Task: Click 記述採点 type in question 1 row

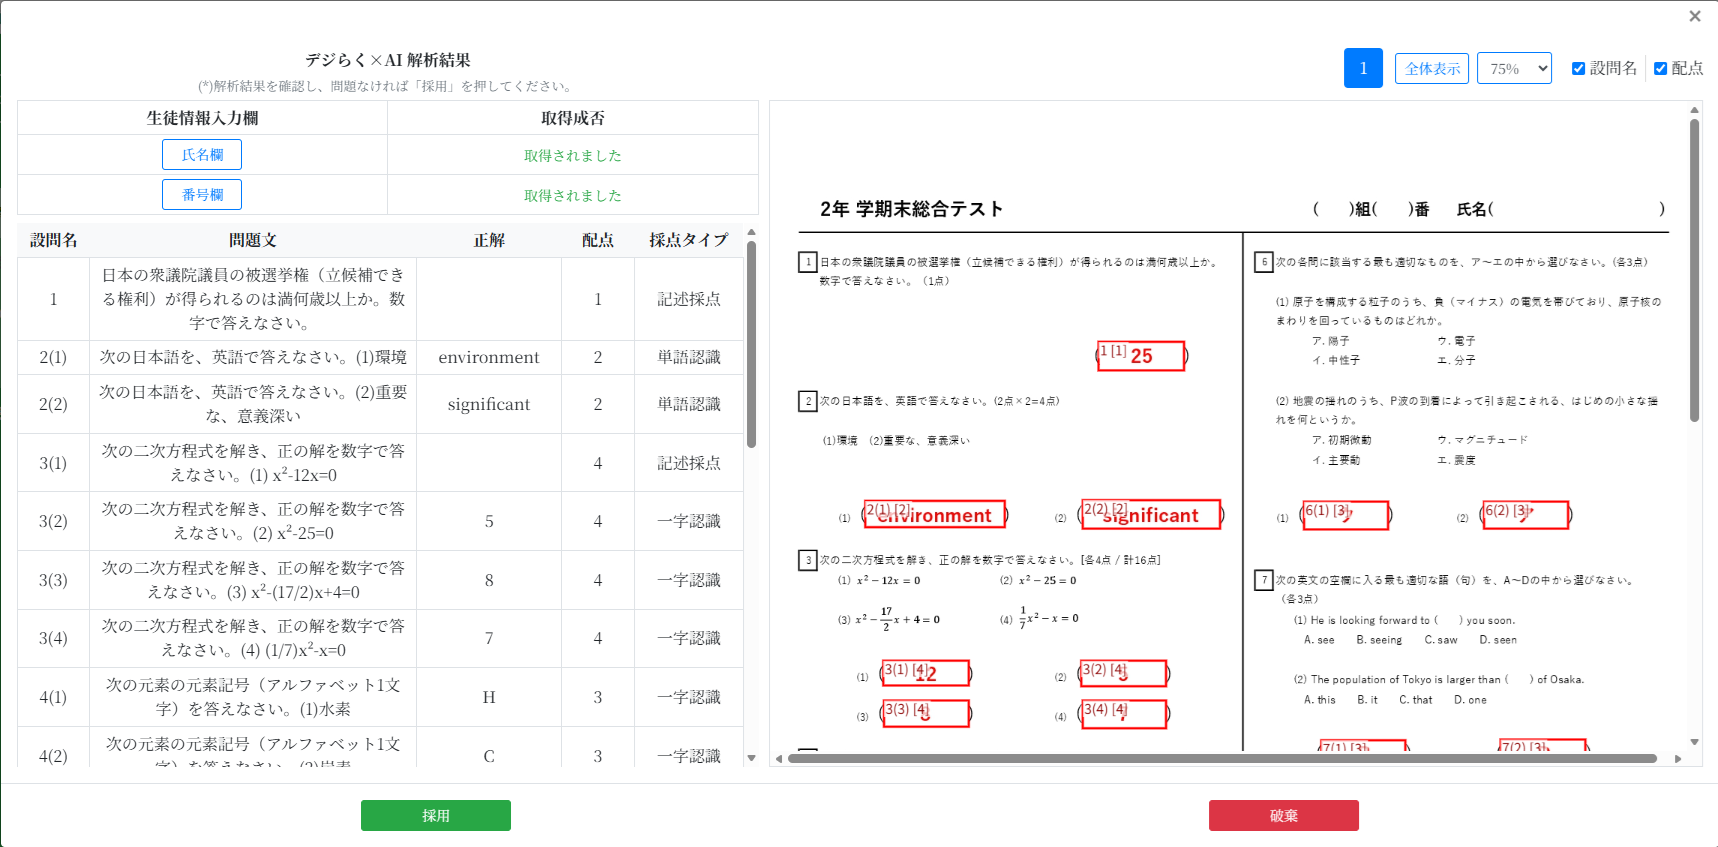Action: point(688,299)
